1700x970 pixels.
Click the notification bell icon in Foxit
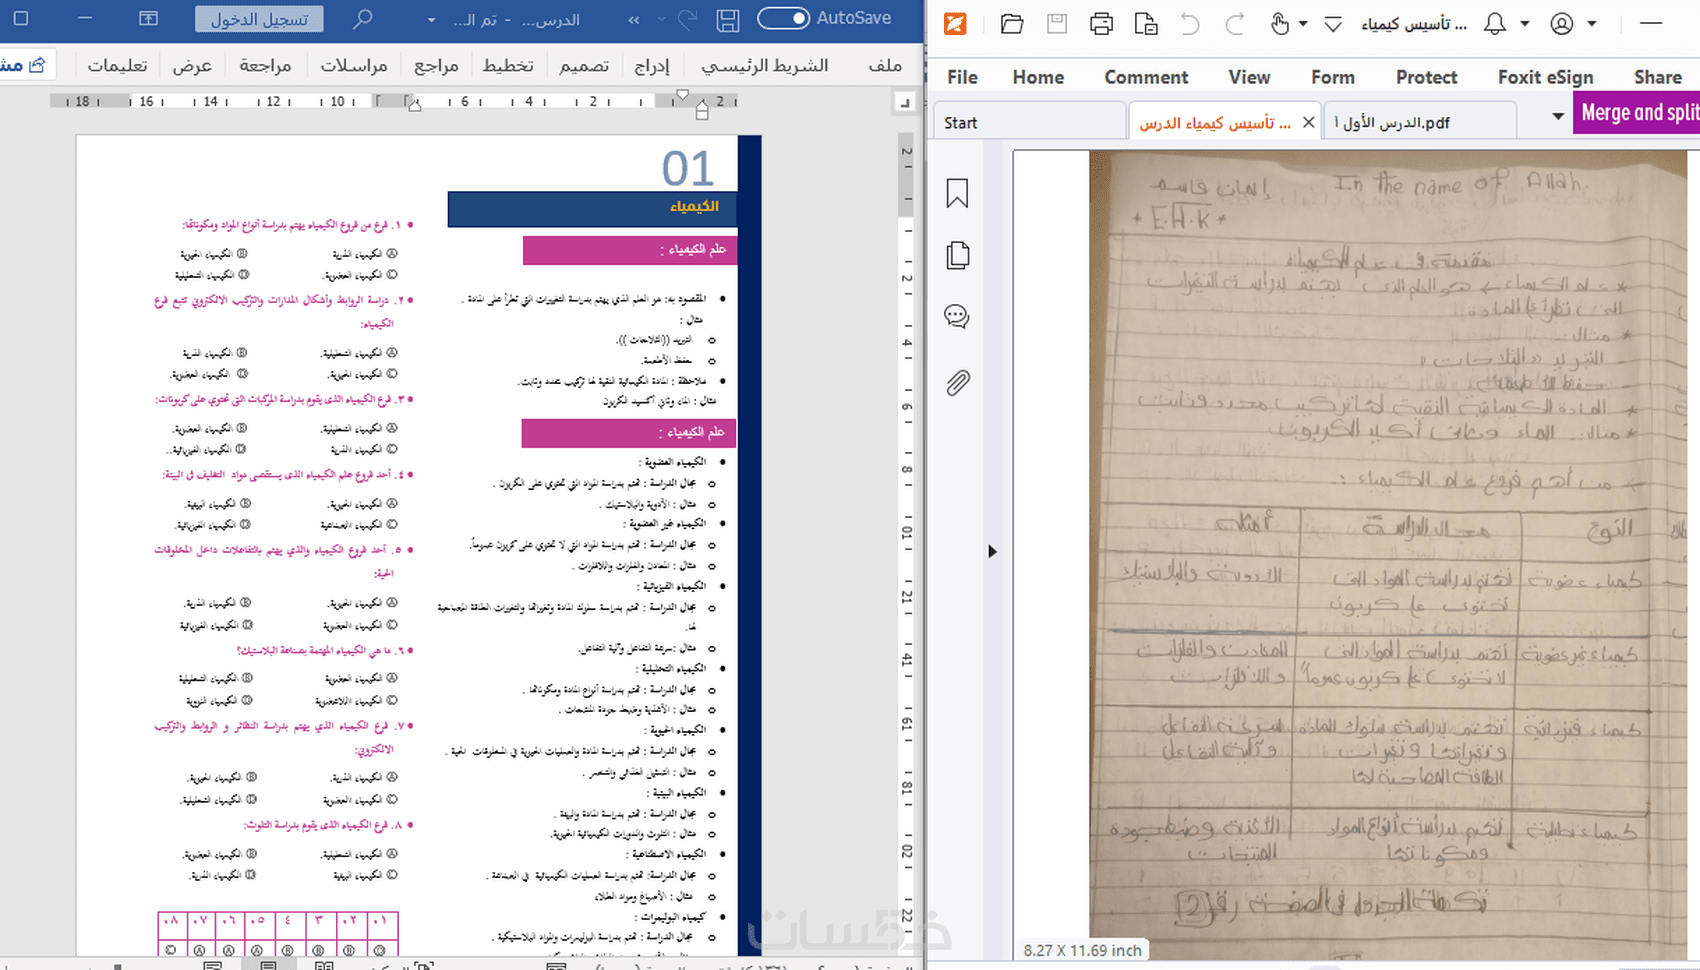point(1495,23)
